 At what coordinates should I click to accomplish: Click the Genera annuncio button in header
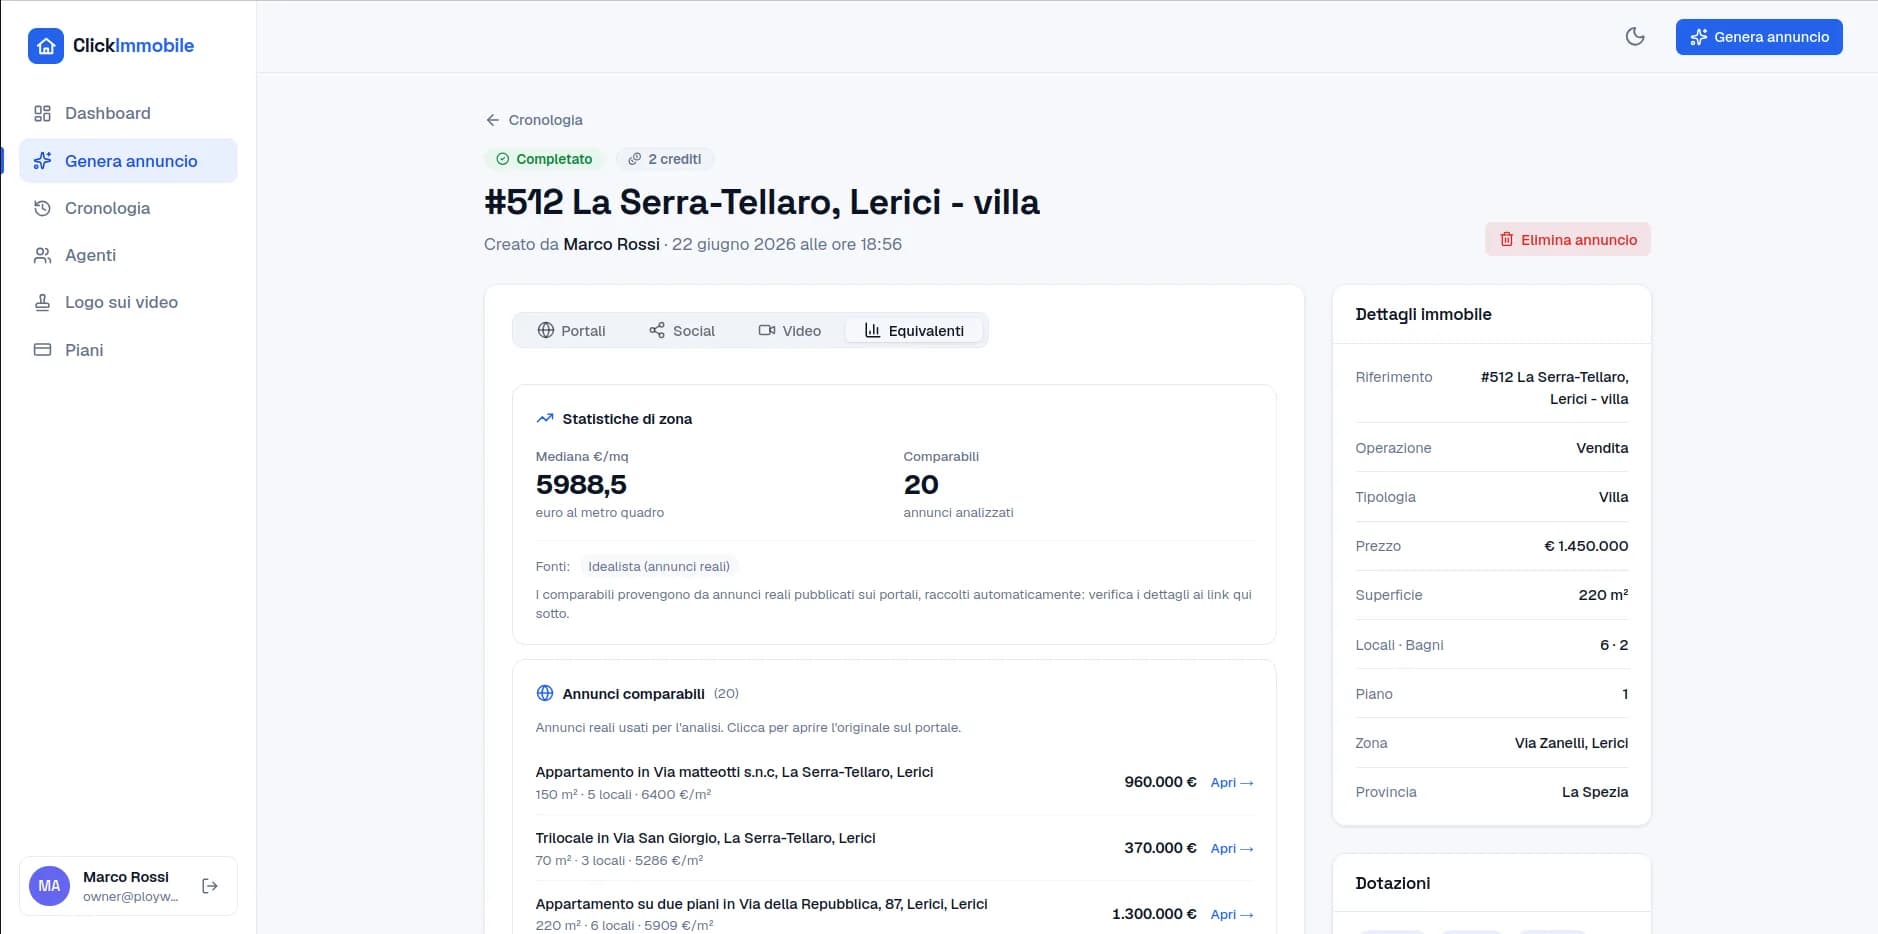pos(1759,37)
